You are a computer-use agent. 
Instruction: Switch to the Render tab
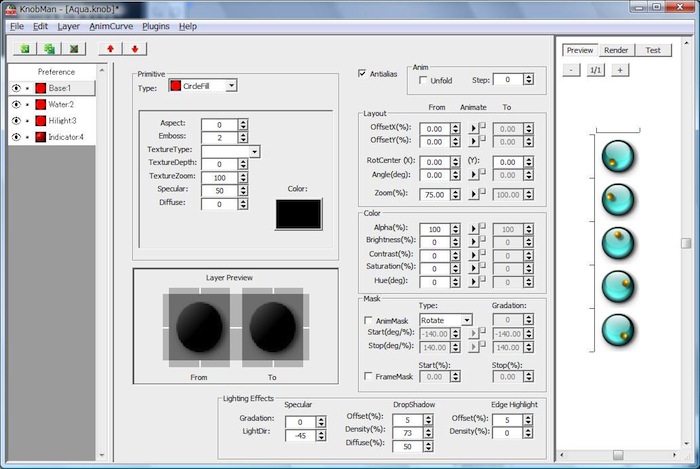tap(616, 50)
